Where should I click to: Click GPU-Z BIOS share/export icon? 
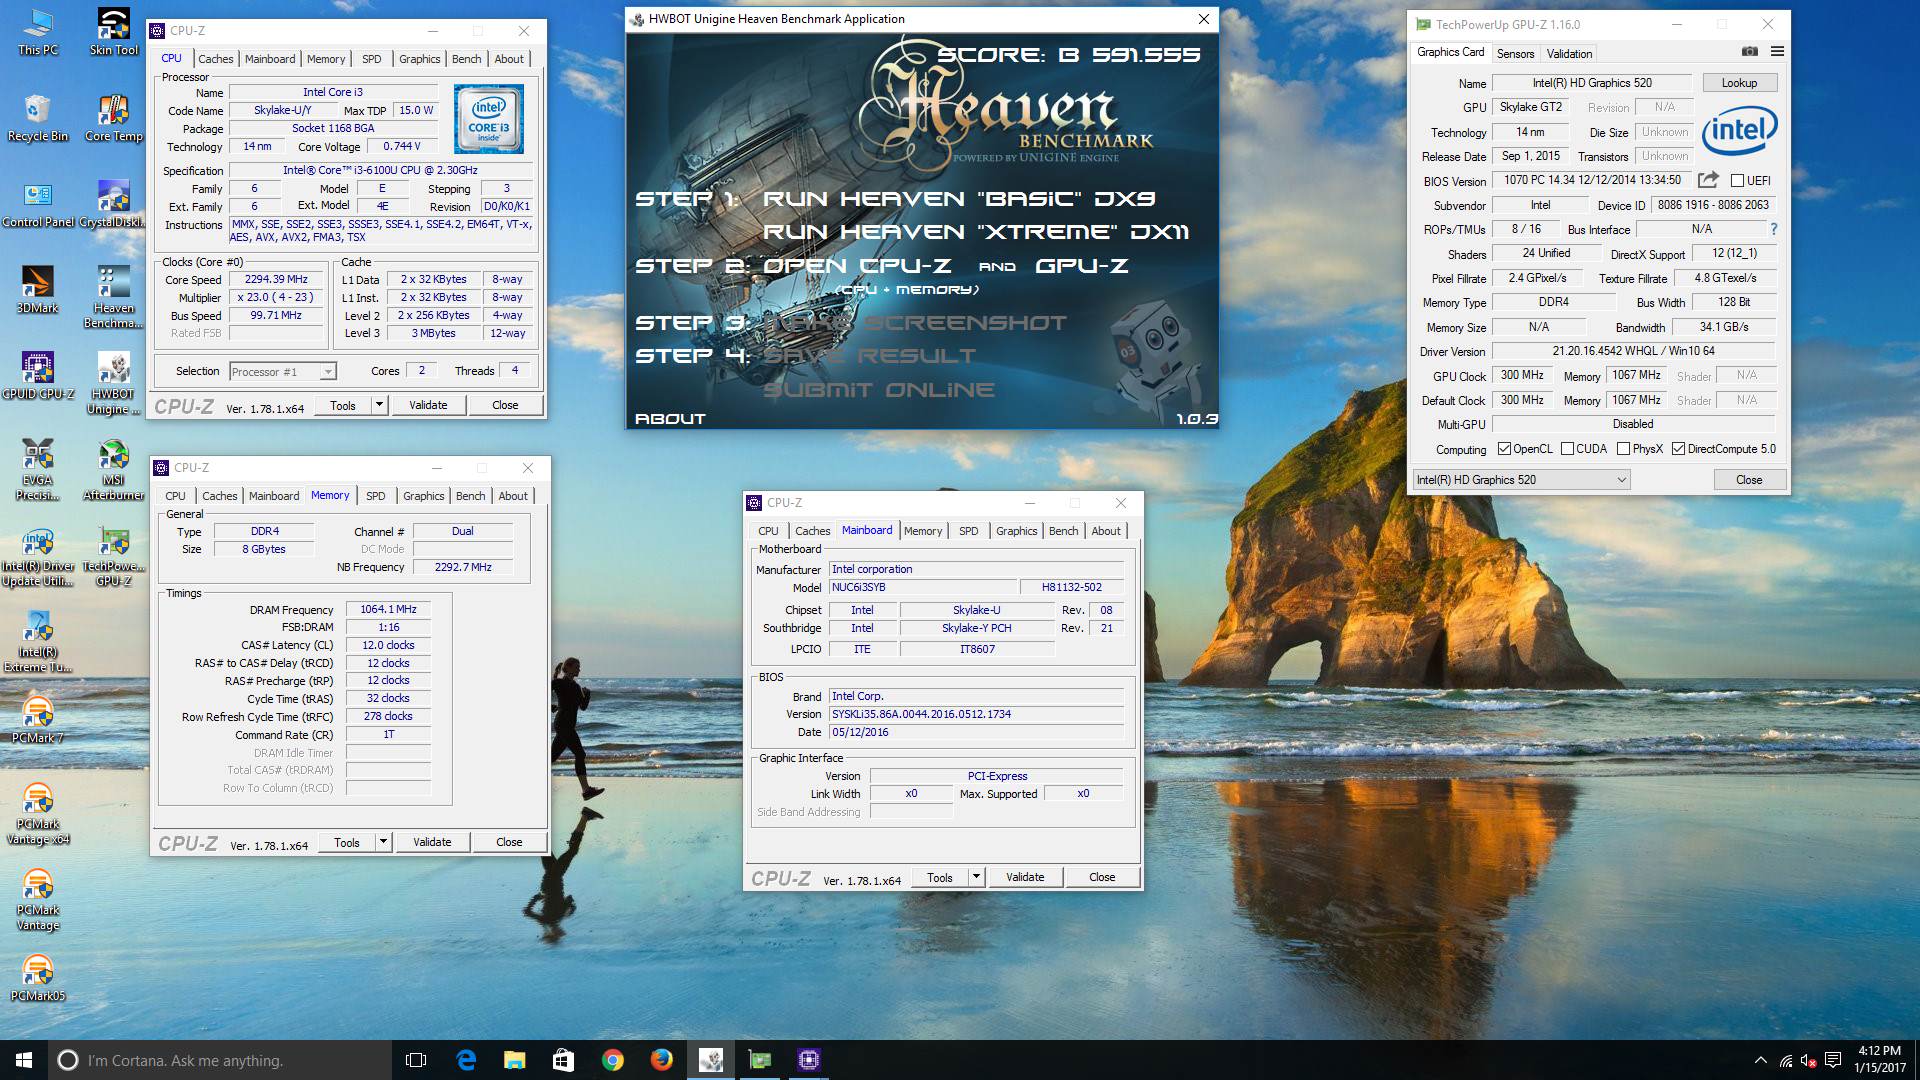coord(1708,180)
